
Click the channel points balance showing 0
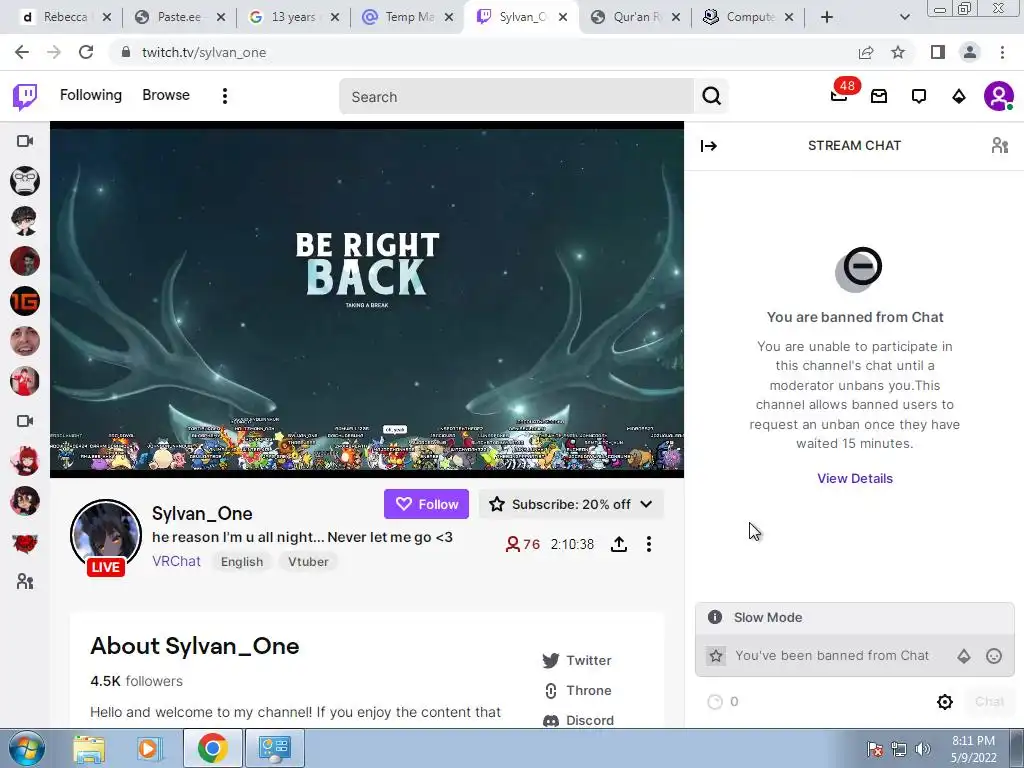(x=724, y=701)
